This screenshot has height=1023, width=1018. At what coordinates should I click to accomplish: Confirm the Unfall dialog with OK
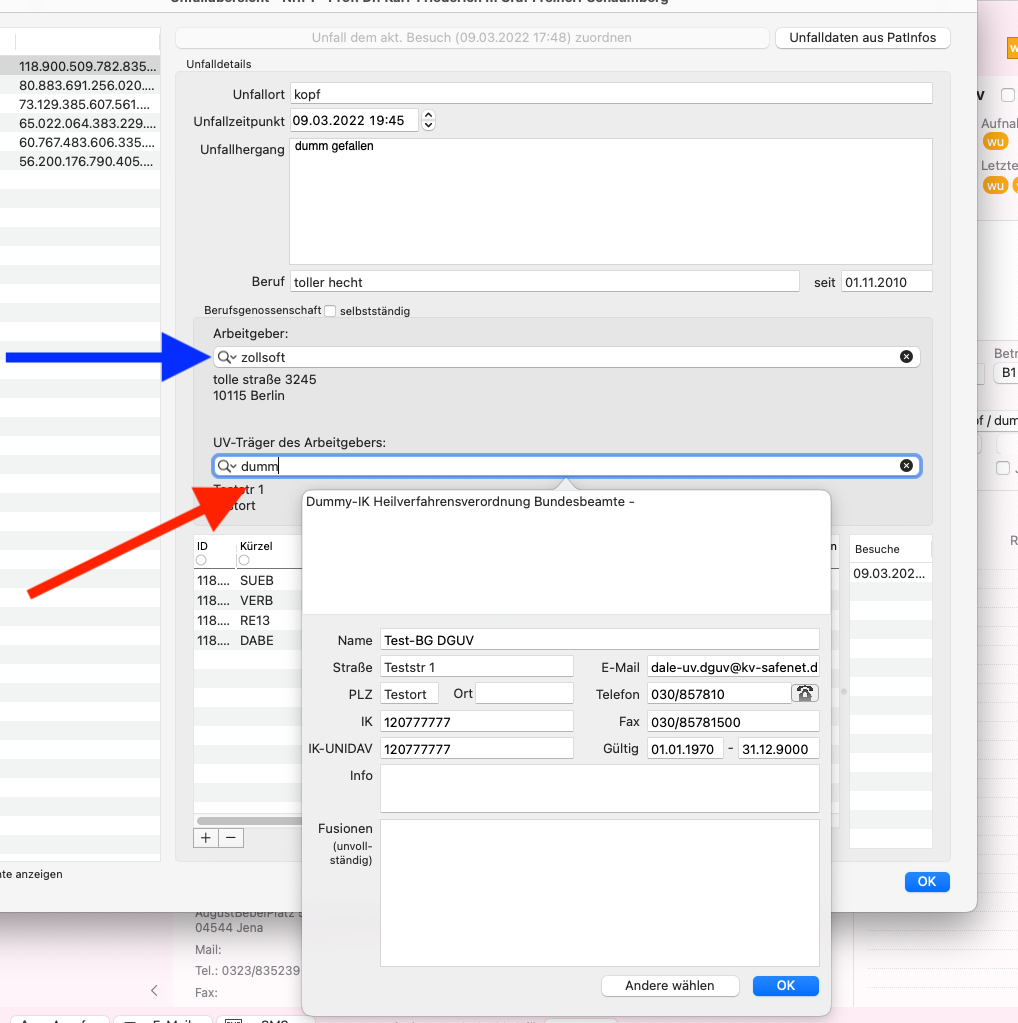click(927, 882)
